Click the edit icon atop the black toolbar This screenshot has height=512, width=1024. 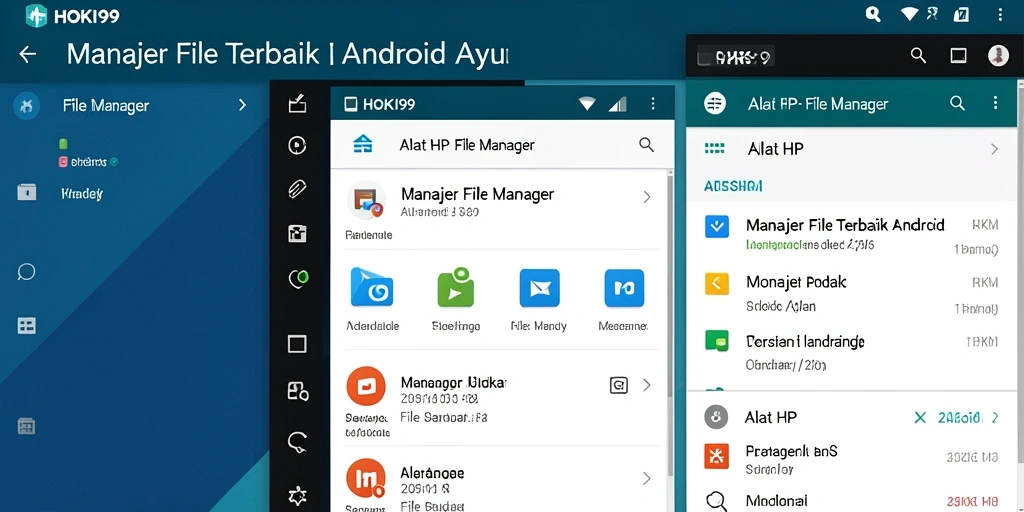click(297, 103)
